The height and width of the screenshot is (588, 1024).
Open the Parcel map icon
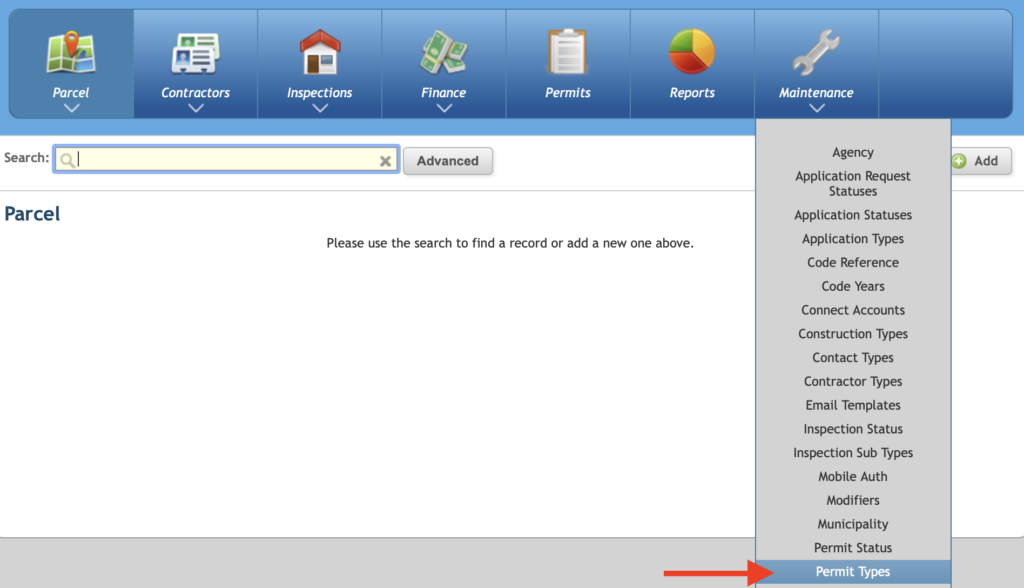[x=71, y=52]
